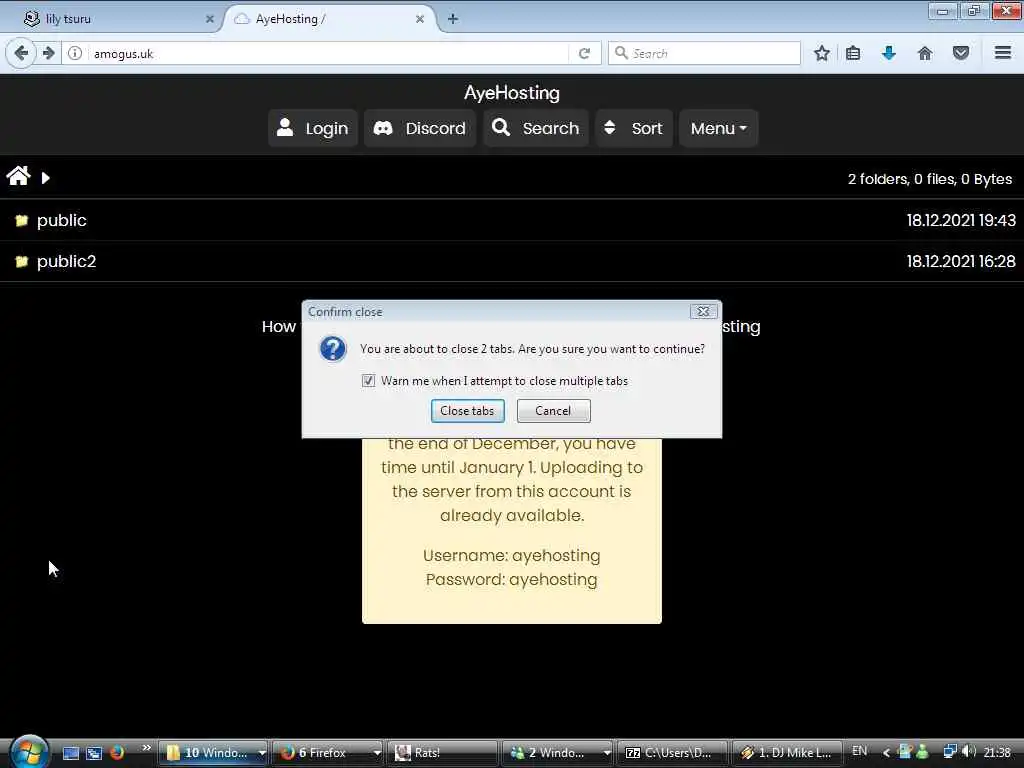Open the 2 Windows taskbar group
This screenshot has width=1024, height=768.
[x=557, y=753]
